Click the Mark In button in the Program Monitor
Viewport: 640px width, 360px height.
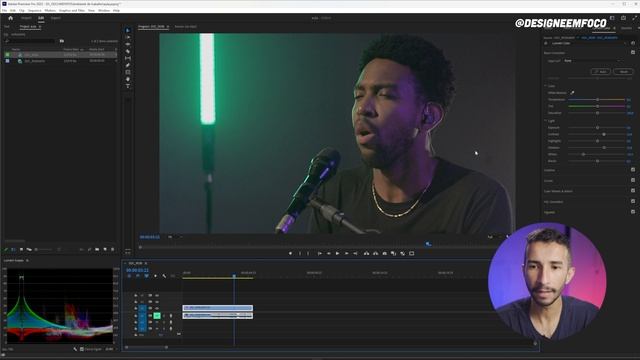click(x=300, y=253)
